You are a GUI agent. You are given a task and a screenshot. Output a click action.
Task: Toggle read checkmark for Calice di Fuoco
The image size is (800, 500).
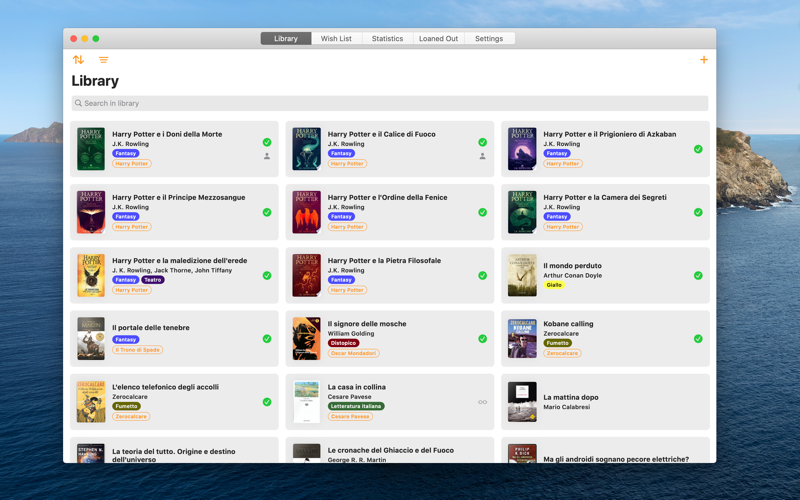pos(483,142)
